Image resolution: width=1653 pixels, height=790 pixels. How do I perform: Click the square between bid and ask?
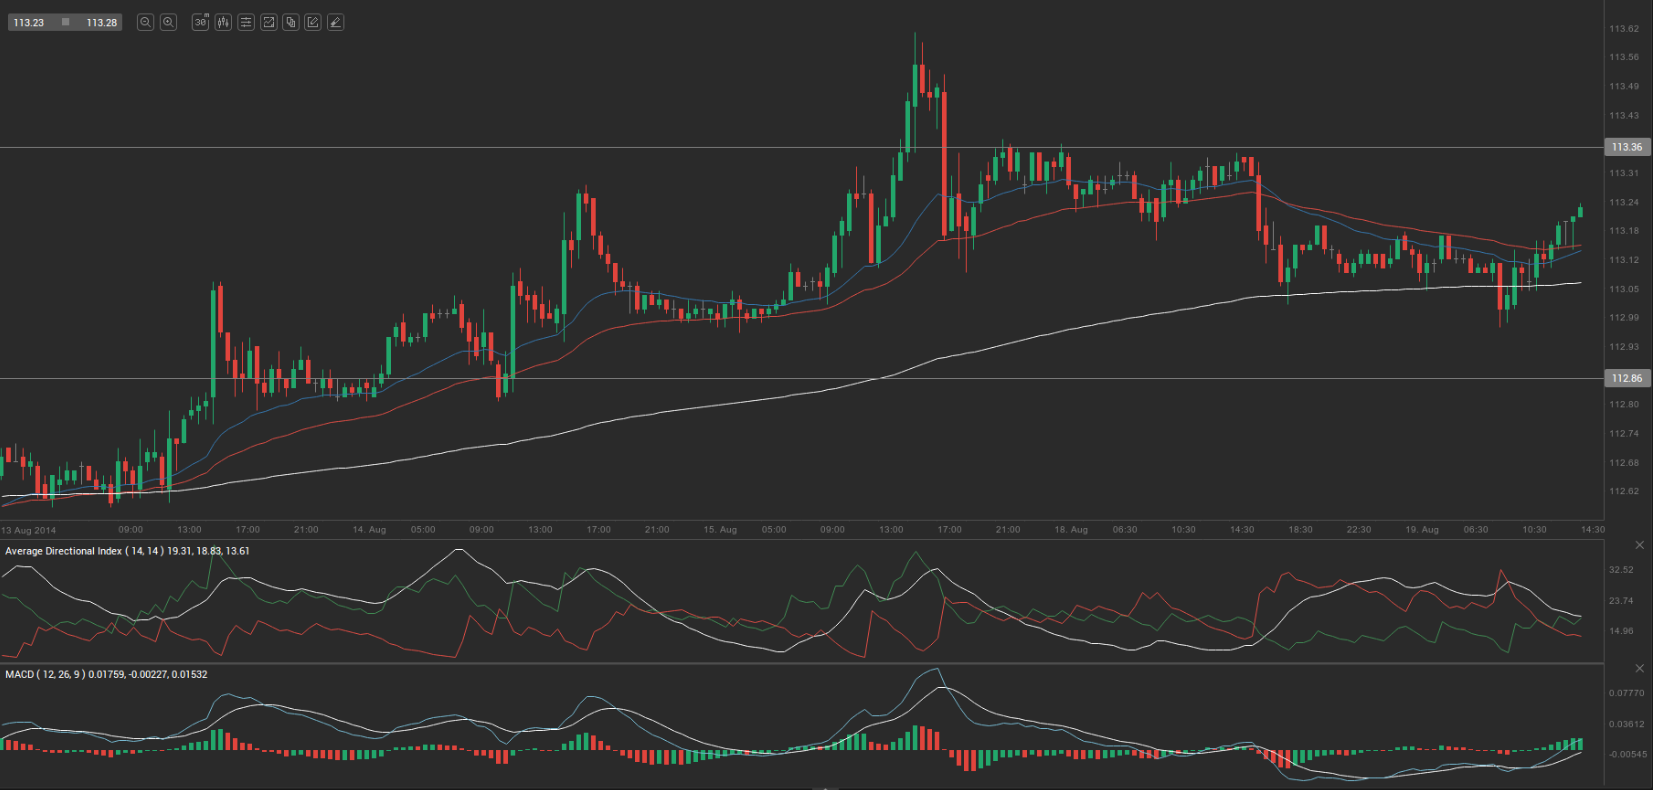tap(66, 22)
